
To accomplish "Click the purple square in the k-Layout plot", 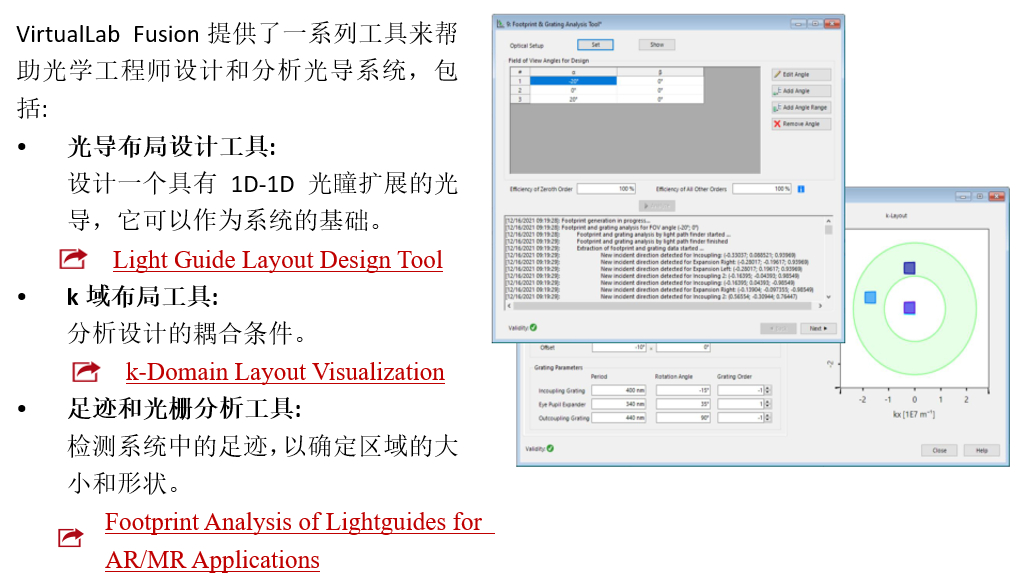I will pyautogui.click(x=909, y=308).
